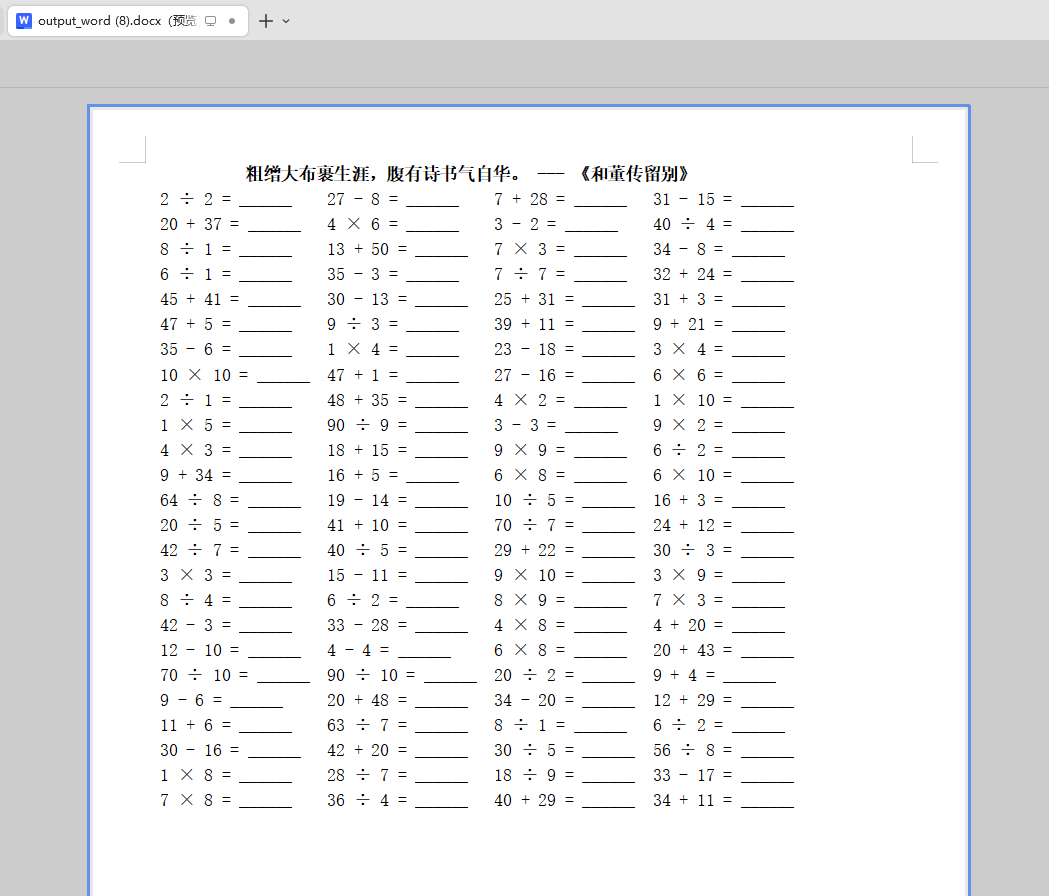Click the equation 90 ÷ 10 =

(x=371, y=676)
